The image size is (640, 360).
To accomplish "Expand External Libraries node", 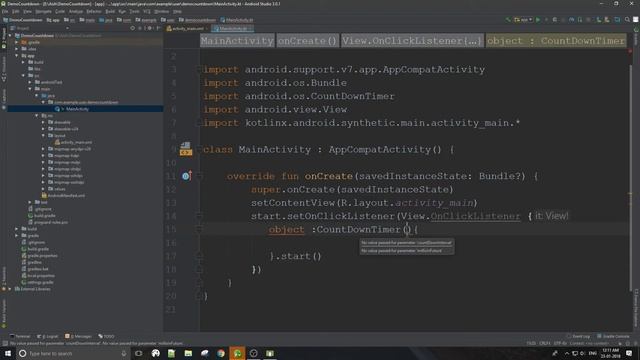I will pyautogui.click(x=10, y=289).
